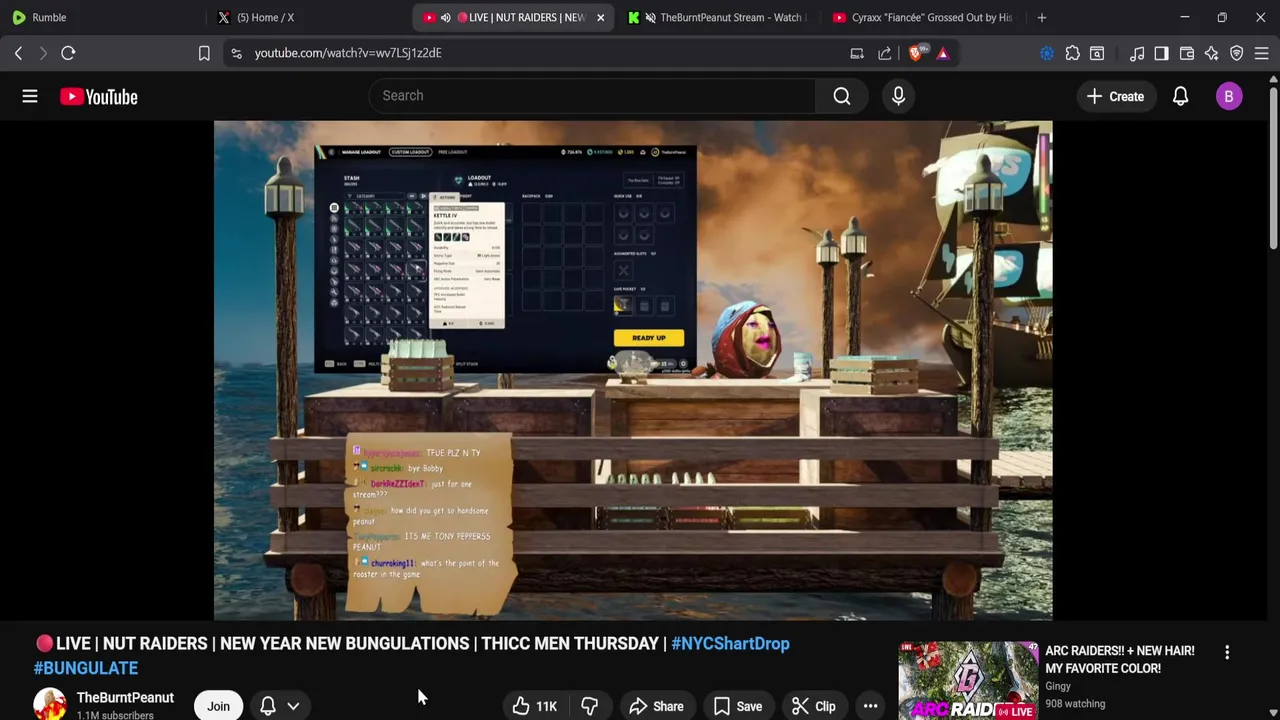Screen dimensions: 1280x720
Task: Click the live video player
Action: [x=633, y=370]
